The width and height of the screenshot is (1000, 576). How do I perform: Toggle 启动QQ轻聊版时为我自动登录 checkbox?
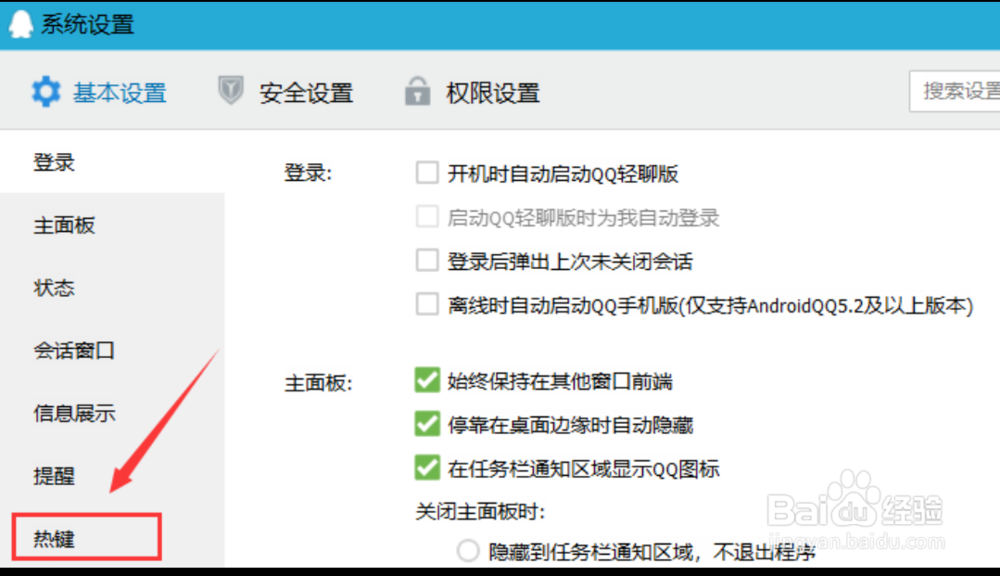tap(427, 216)
